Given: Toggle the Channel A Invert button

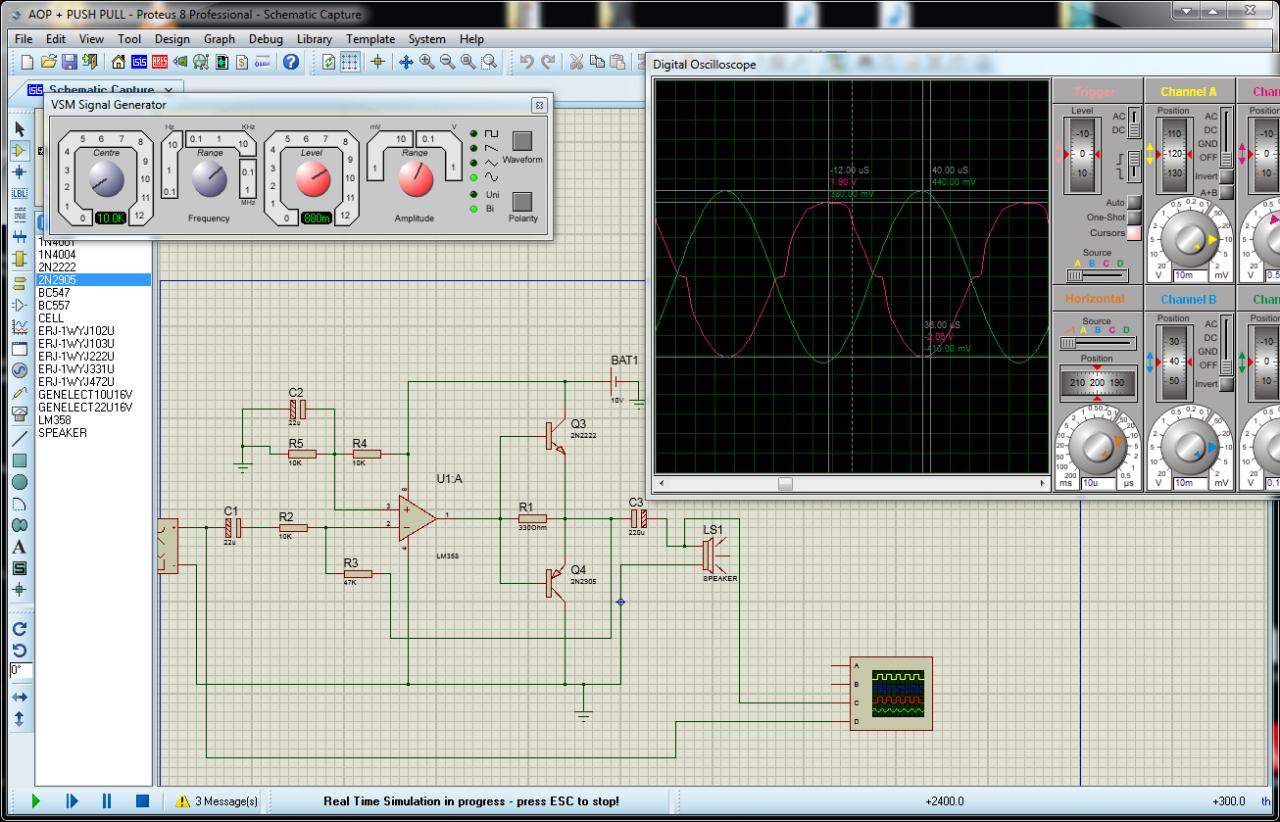Looking at the screenshot, I should coord(1225,176).
